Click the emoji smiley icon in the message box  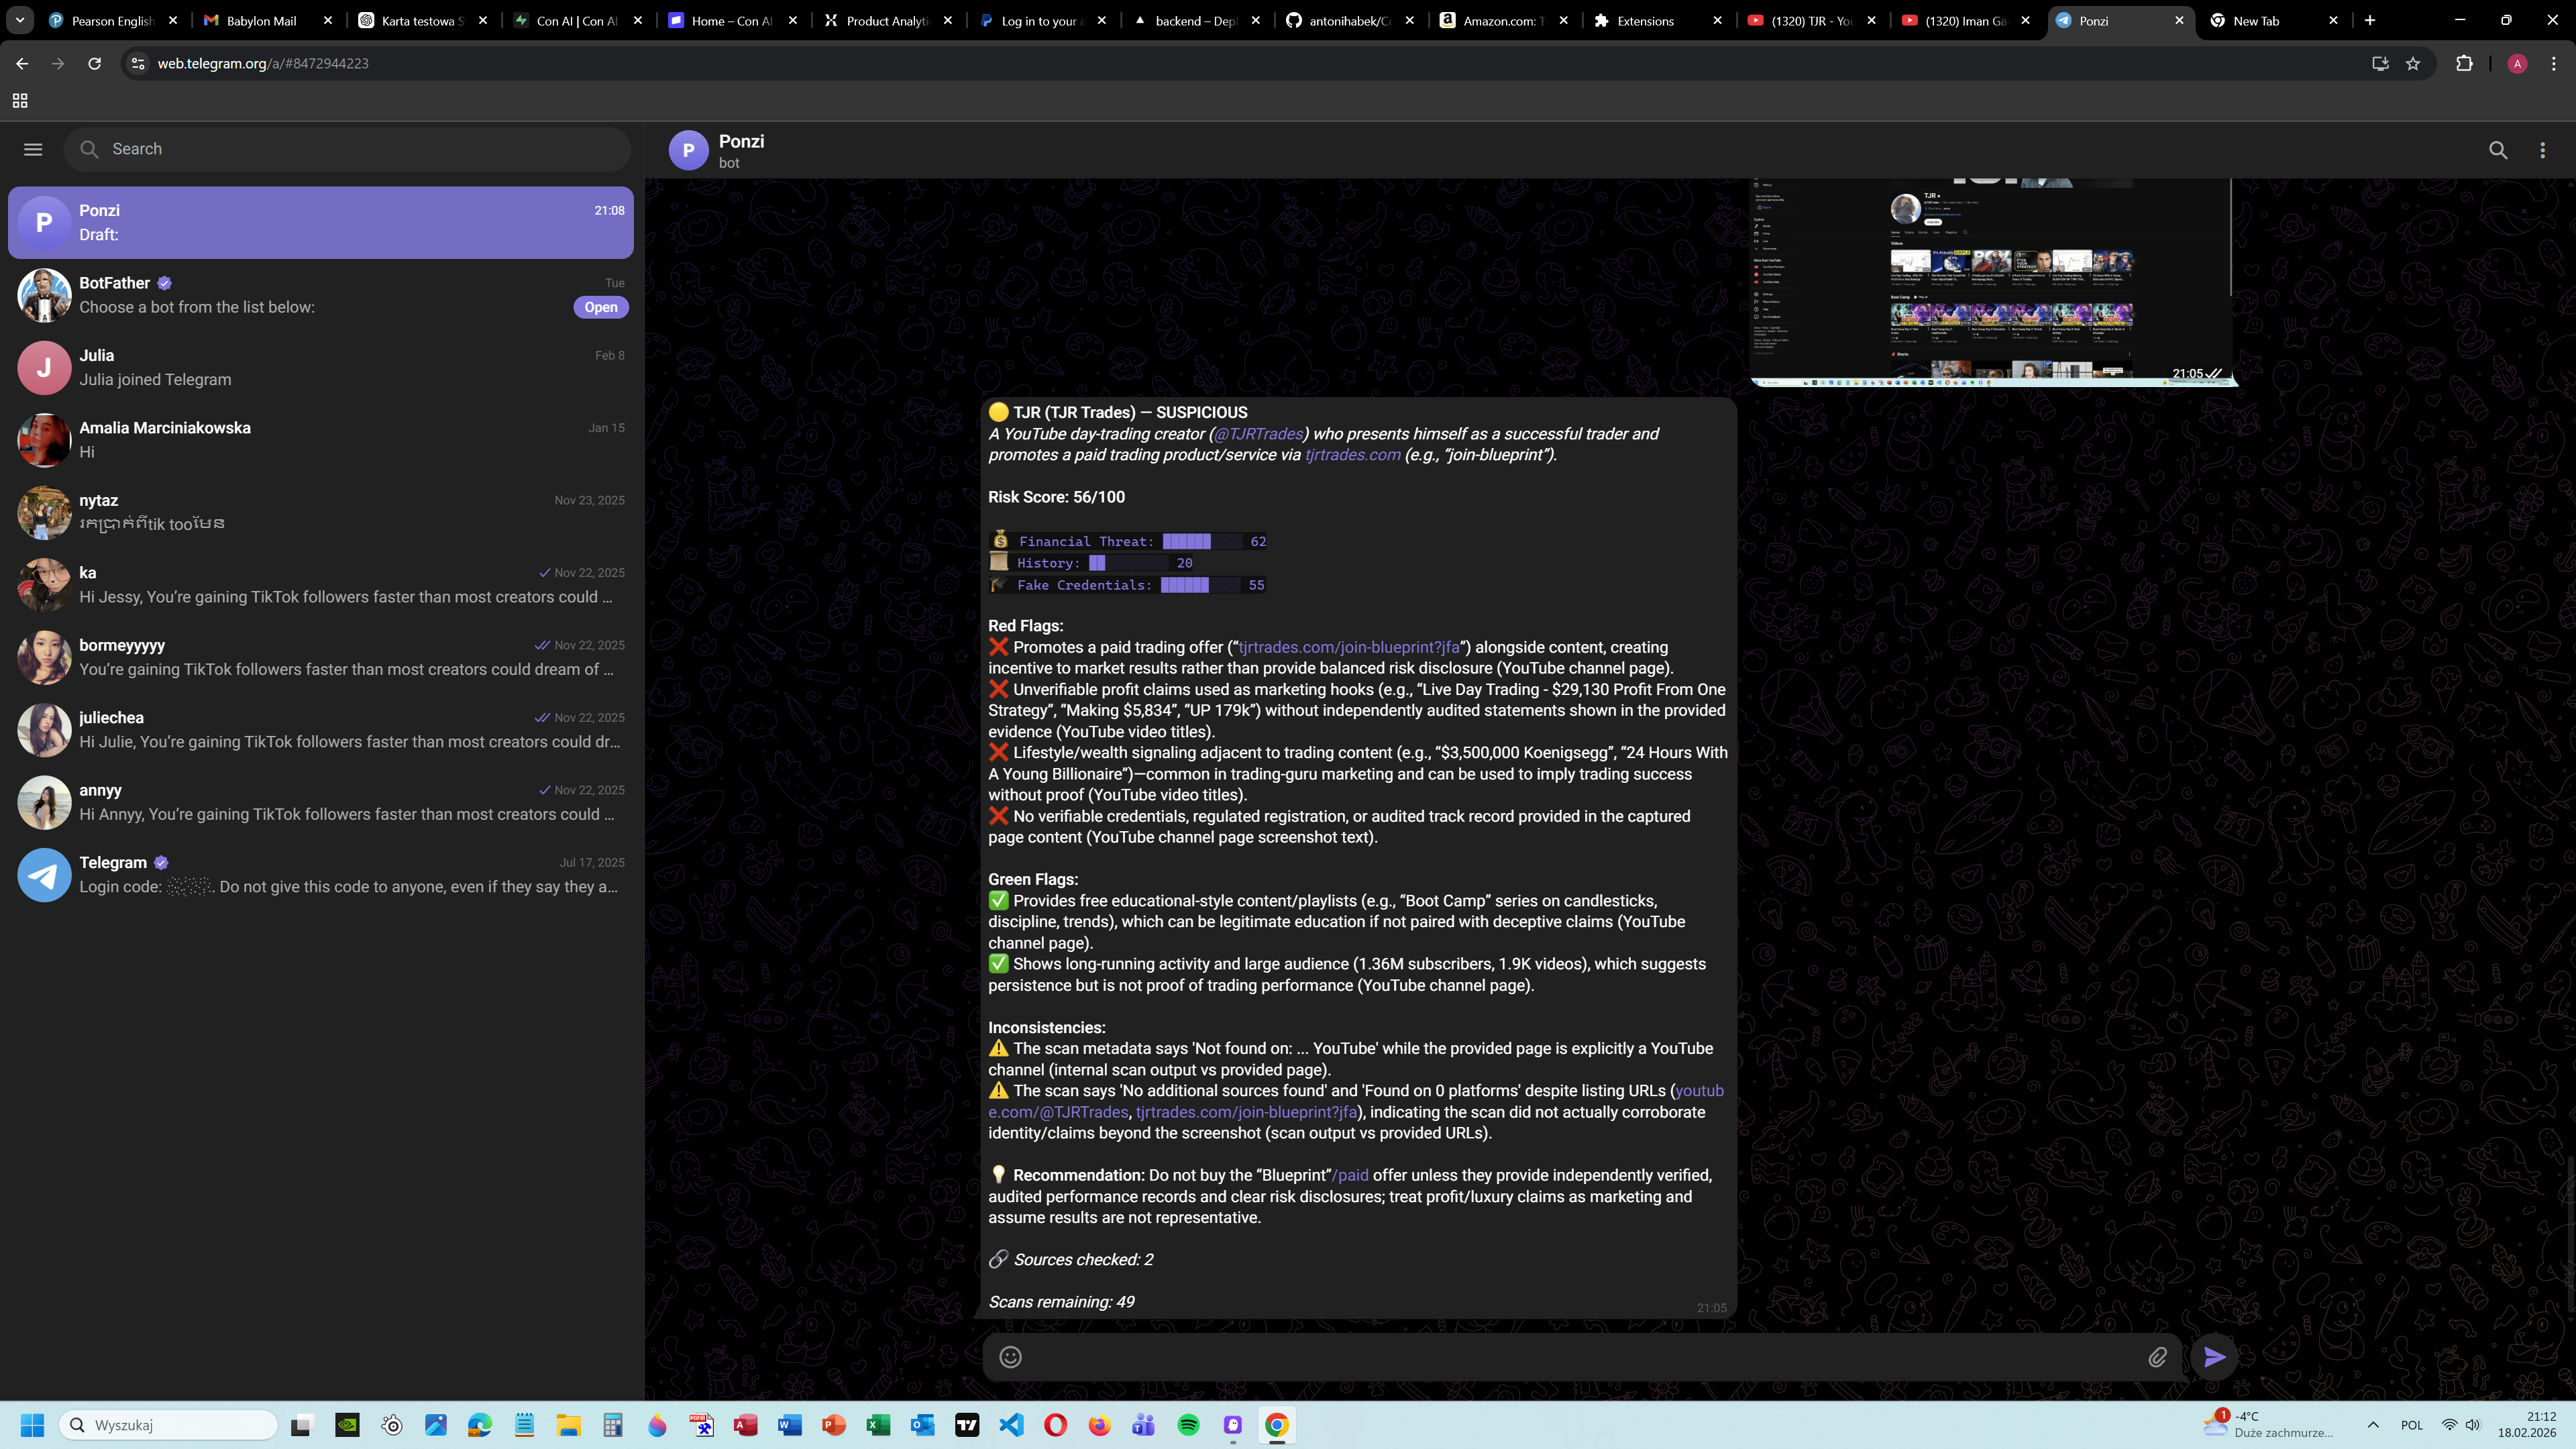[1010, 1357]
